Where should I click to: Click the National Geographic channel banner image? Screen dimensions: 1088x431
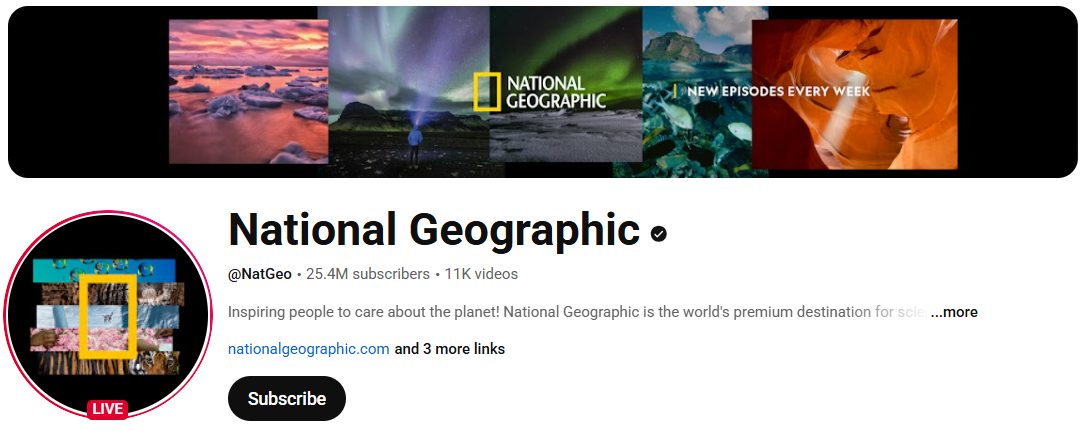click(543, 92)
